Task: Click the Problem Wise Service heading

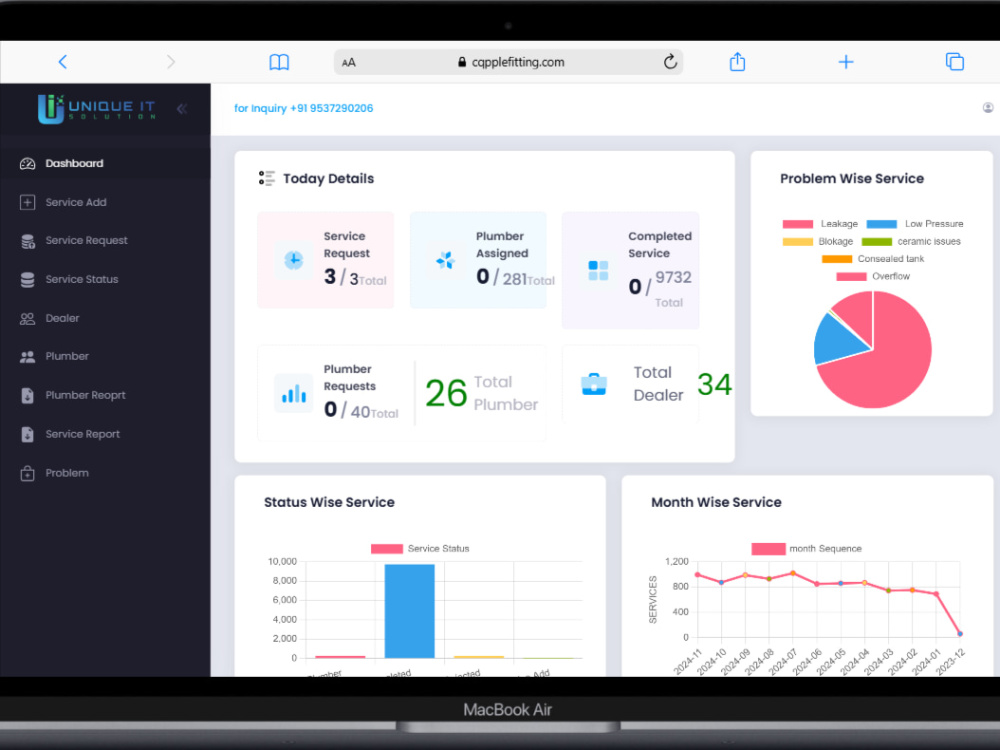Action: point(852,179)
